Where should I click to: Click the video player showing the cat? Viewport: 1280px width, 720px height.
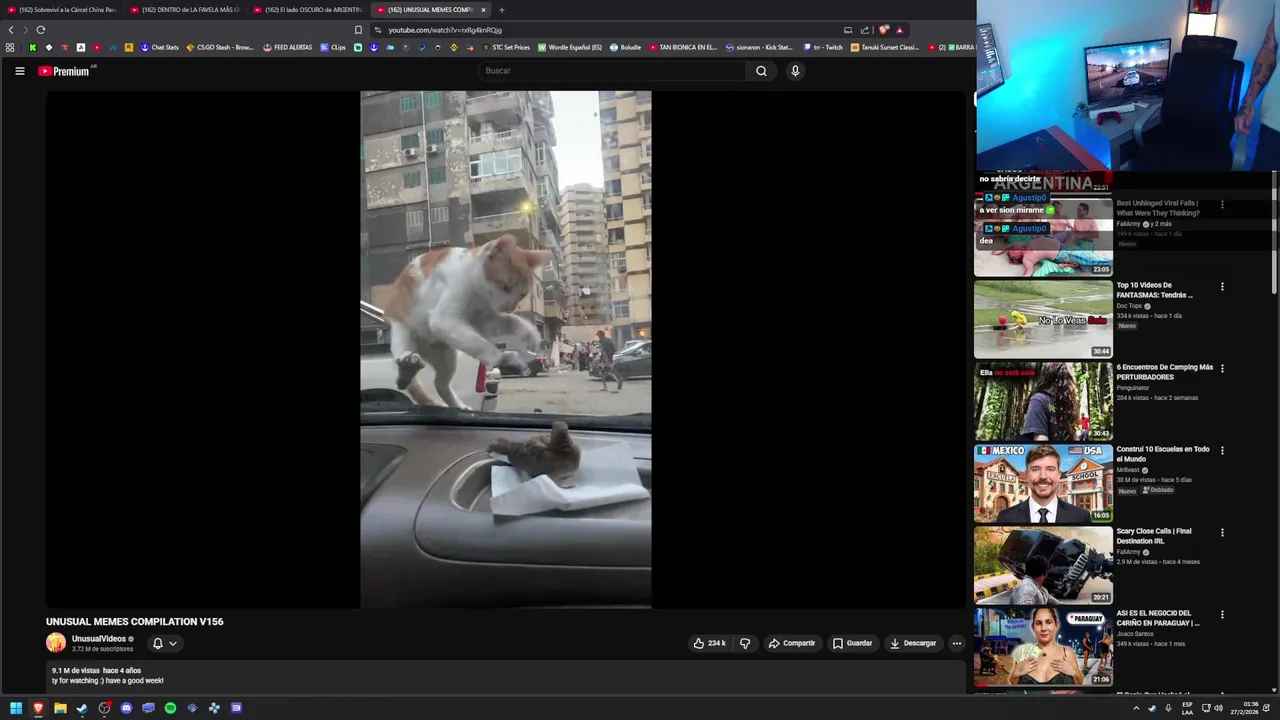505,349
